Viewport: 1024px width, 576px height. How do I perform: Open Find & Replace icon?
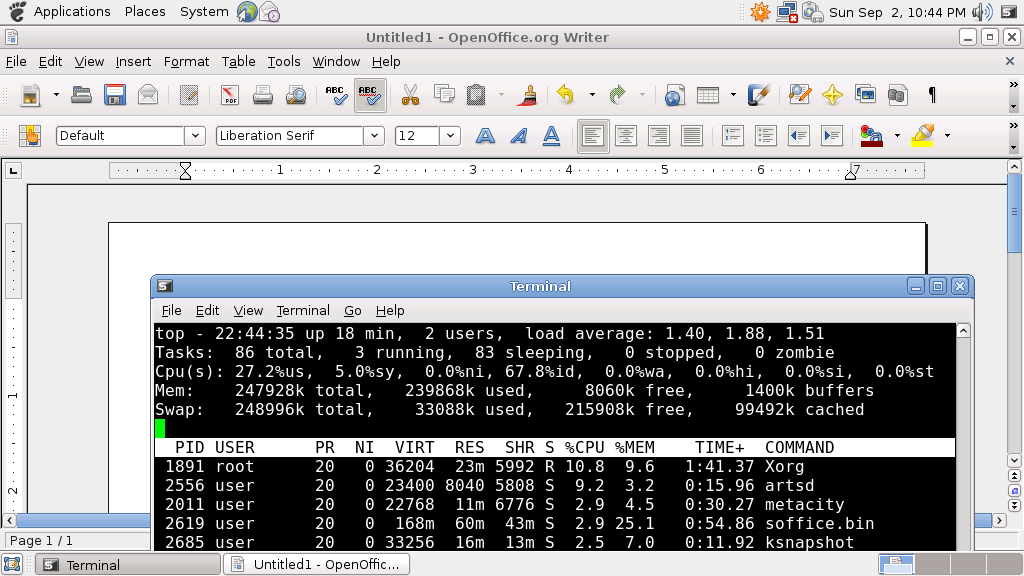point(799,95)
